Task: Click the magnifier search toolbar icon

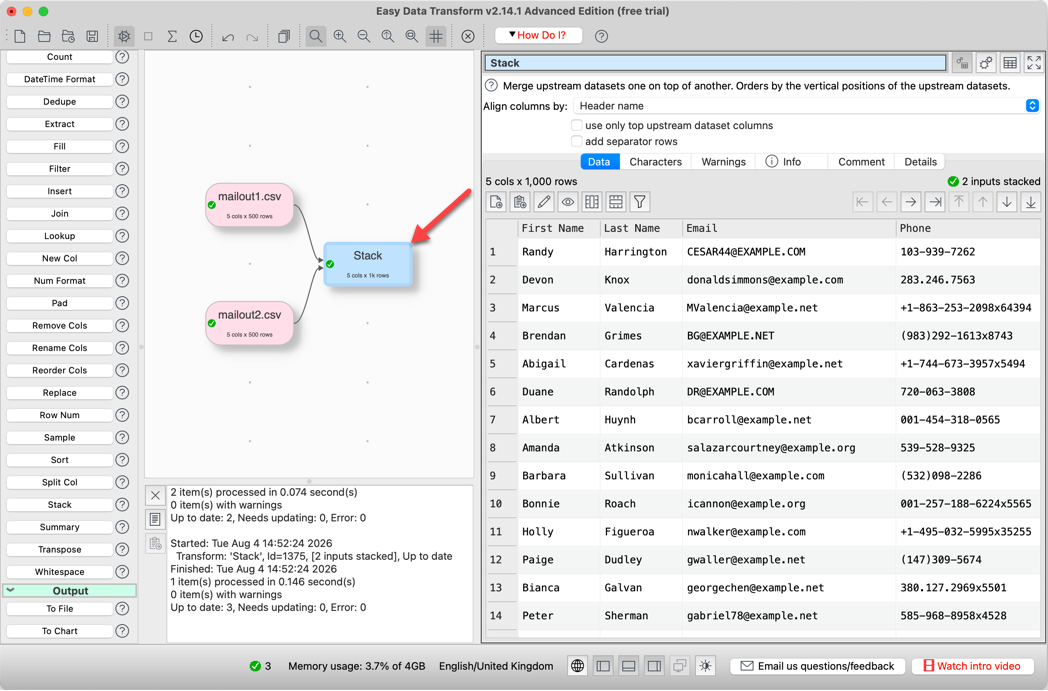Action: (315, 36)
